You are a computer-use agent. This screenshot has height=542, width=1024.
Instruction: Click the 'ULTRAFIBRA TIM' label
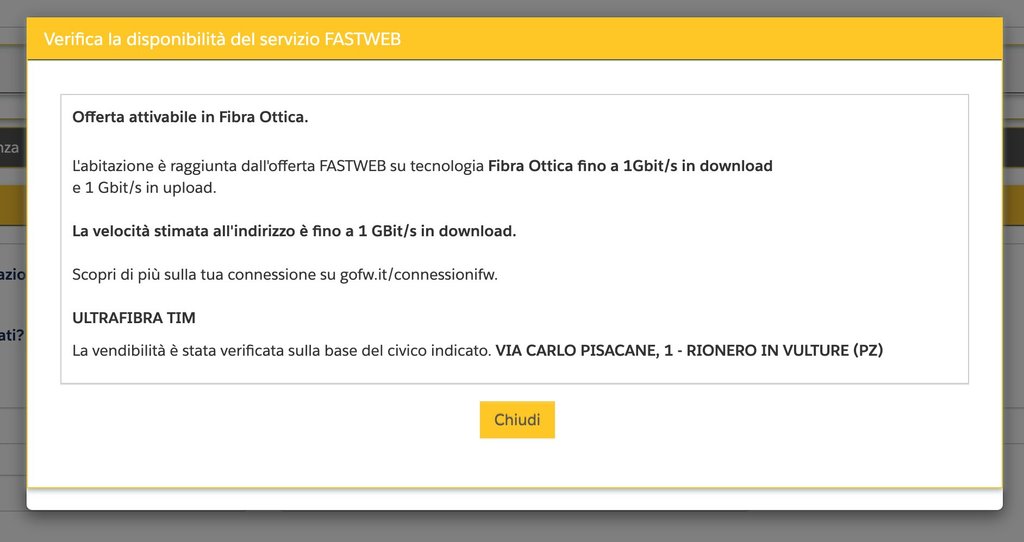pos(134,318)
